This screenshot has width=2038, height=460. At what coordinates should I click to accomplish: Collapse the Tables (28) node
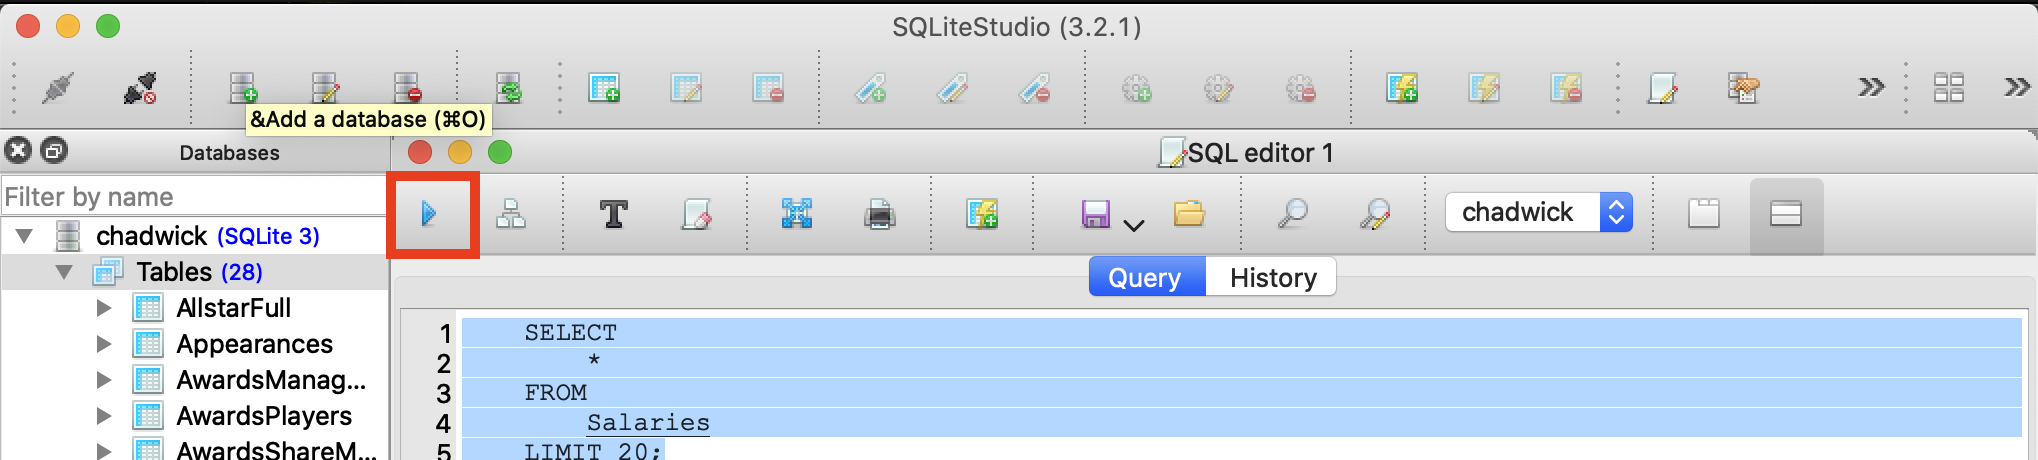[x=64, y=272]
